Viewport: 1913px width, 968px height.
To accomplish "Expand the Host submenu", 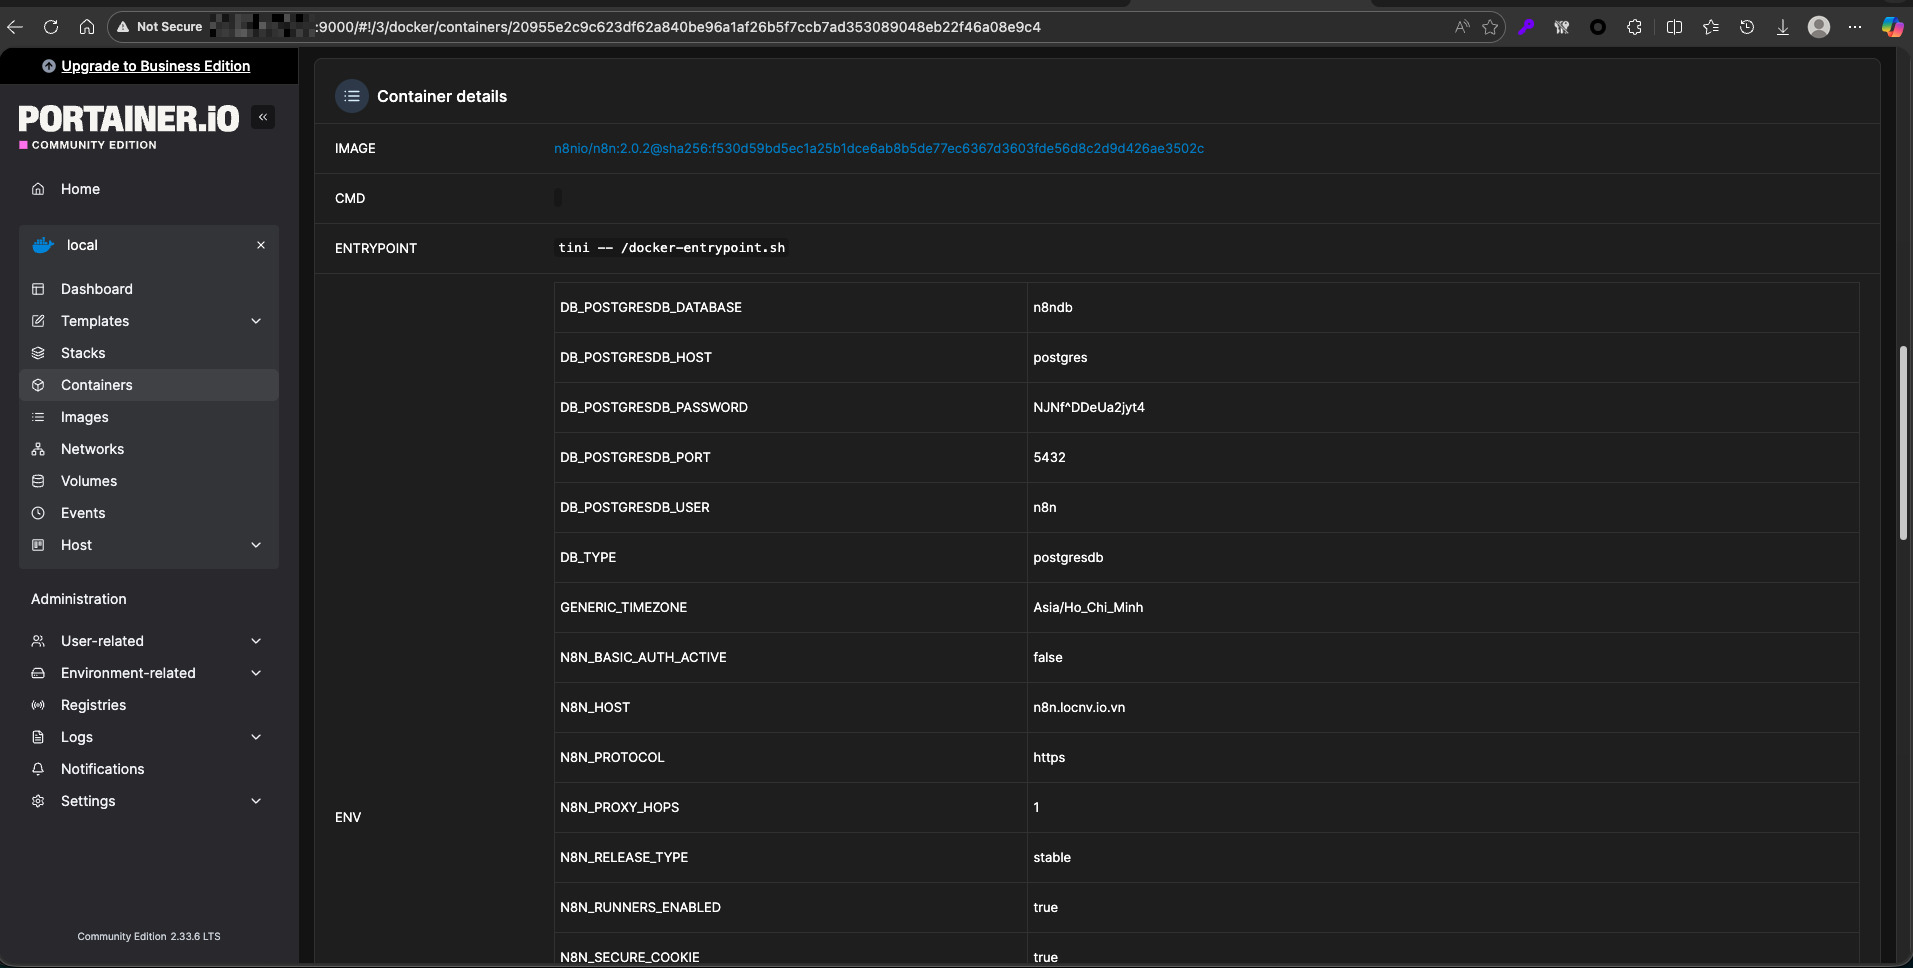I will [256, 545].
